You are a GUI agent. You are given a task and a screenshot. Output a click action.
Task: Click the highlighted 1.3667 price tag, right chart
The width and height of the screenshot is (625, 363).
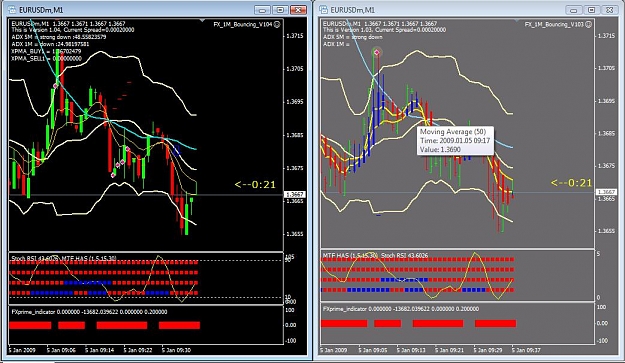click(606, 192)
